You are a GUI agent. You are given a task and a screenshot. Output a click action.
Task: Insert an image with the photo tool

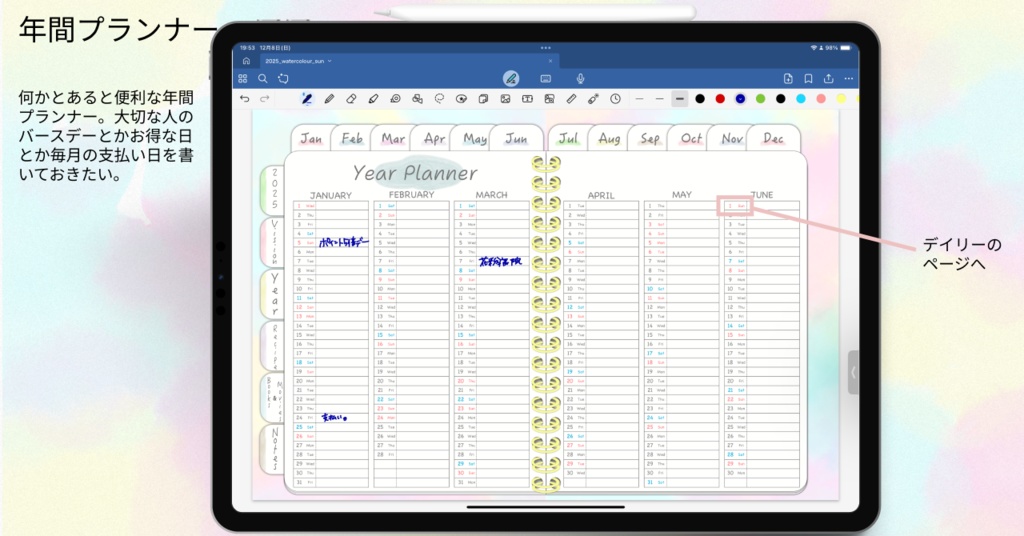(x=505, y=99)
